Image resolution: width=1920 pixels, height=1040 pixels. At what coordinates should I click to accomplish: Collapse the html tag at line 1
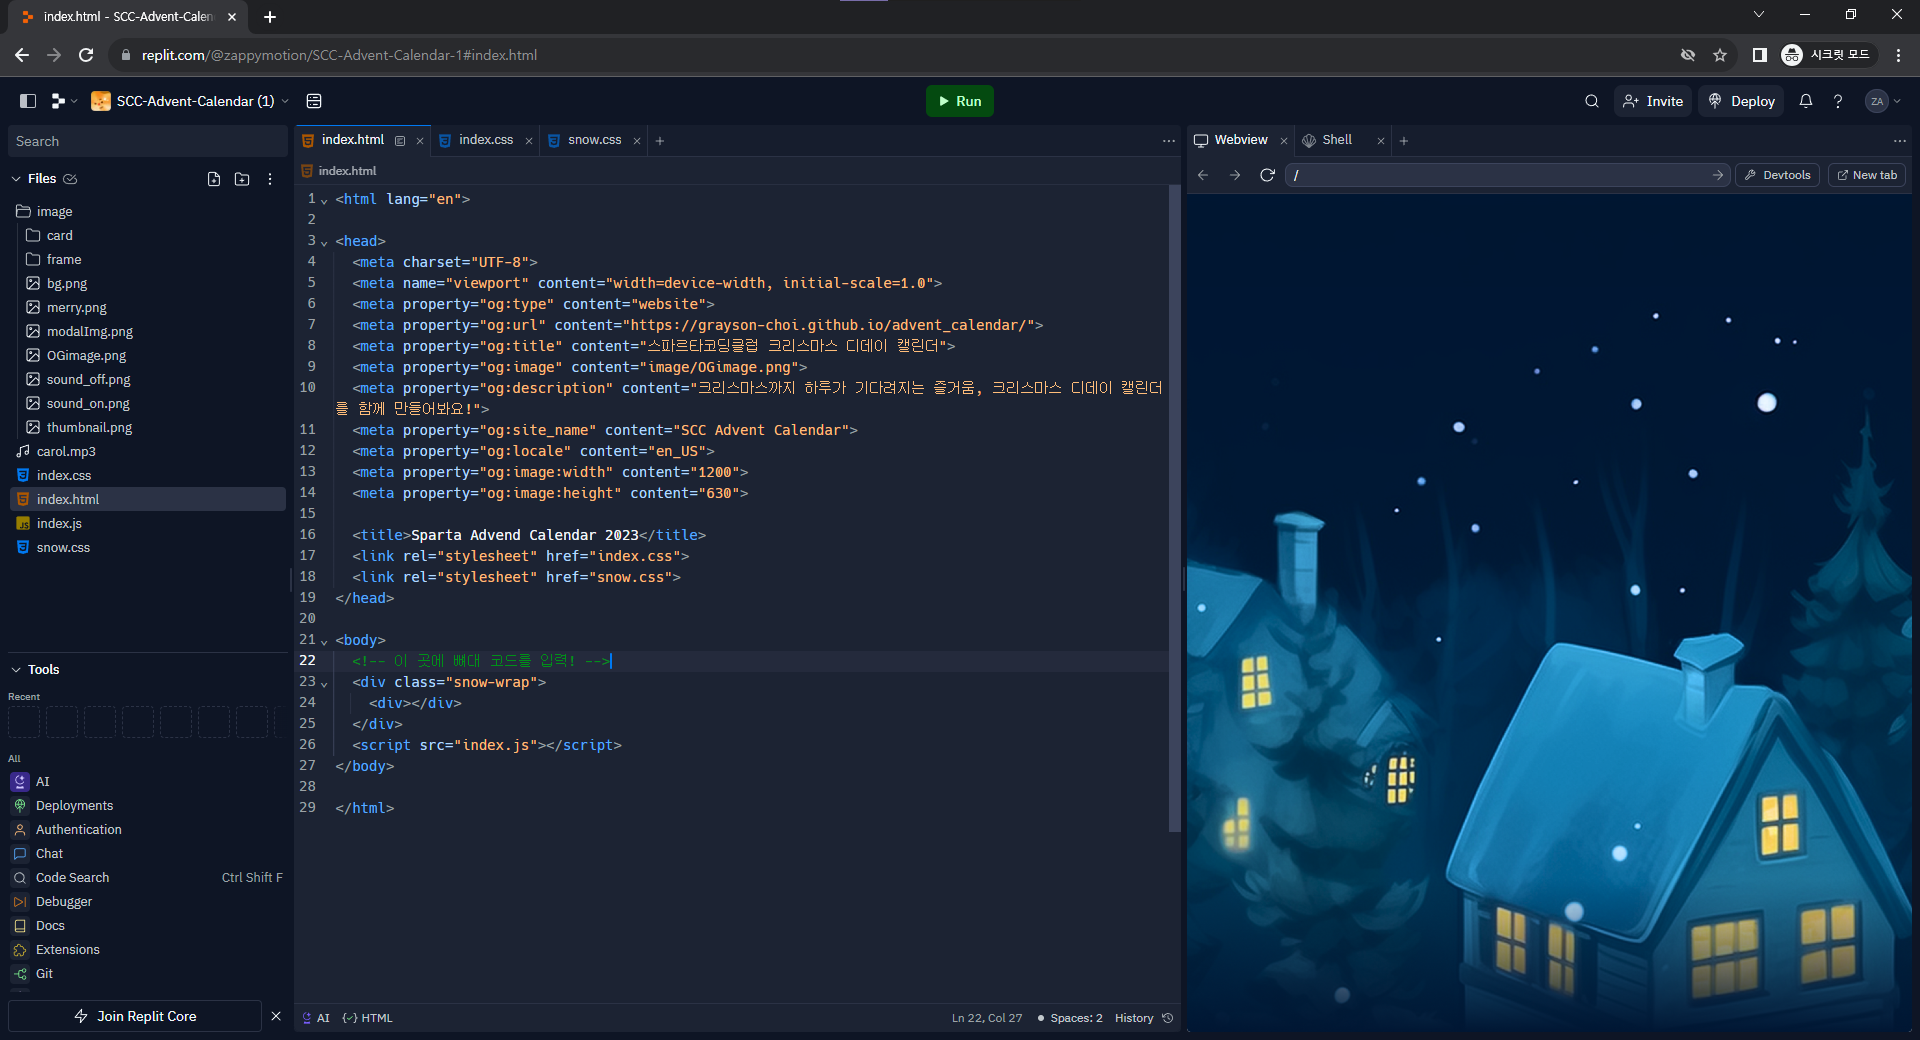(324, 200)
